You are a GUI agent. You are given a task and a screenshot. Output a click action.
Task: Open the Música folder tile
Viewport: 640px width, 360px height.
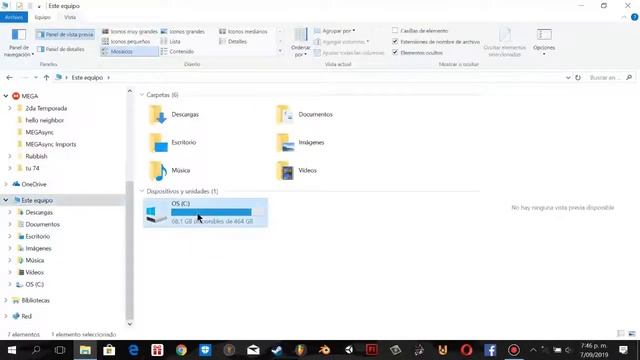(170, 170)
